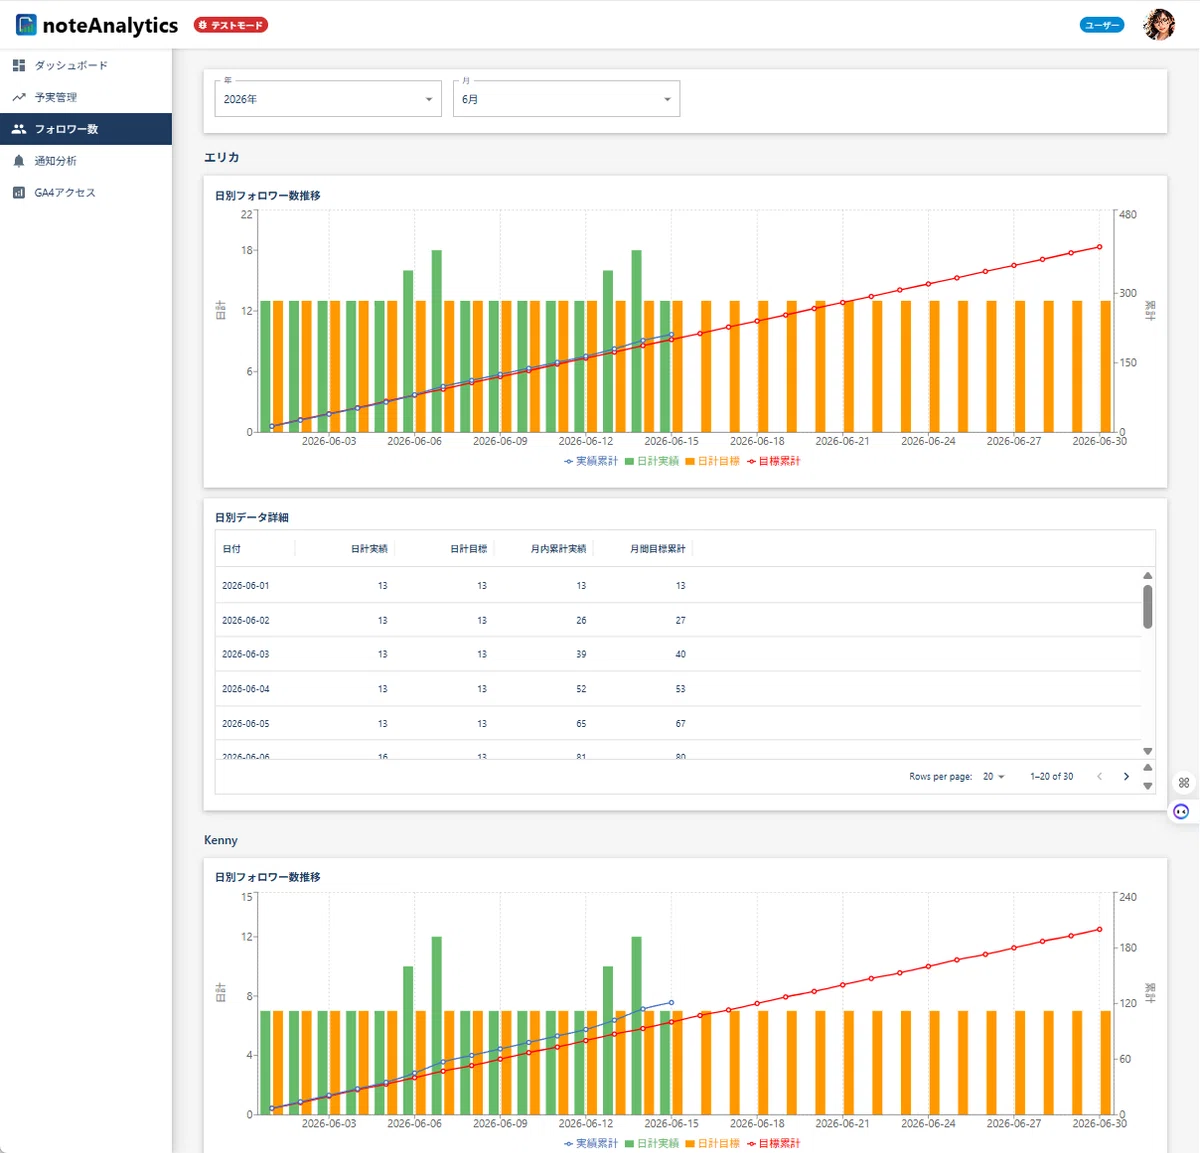Viewport: 1200px width, 1153px height.
Task: Open the user avatar menu
Action: point(1159,25)
